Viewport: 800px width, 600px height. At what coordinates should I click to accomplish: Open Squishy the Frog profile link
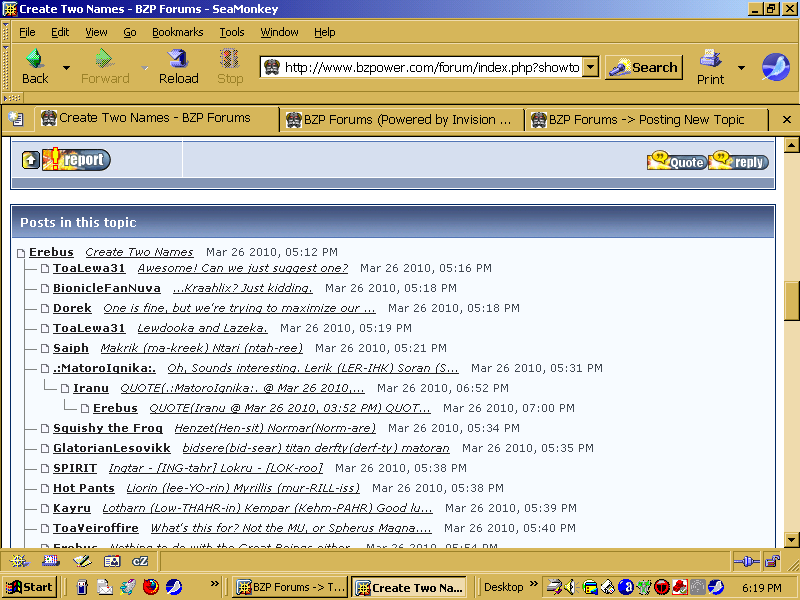(x=108, y=428)
